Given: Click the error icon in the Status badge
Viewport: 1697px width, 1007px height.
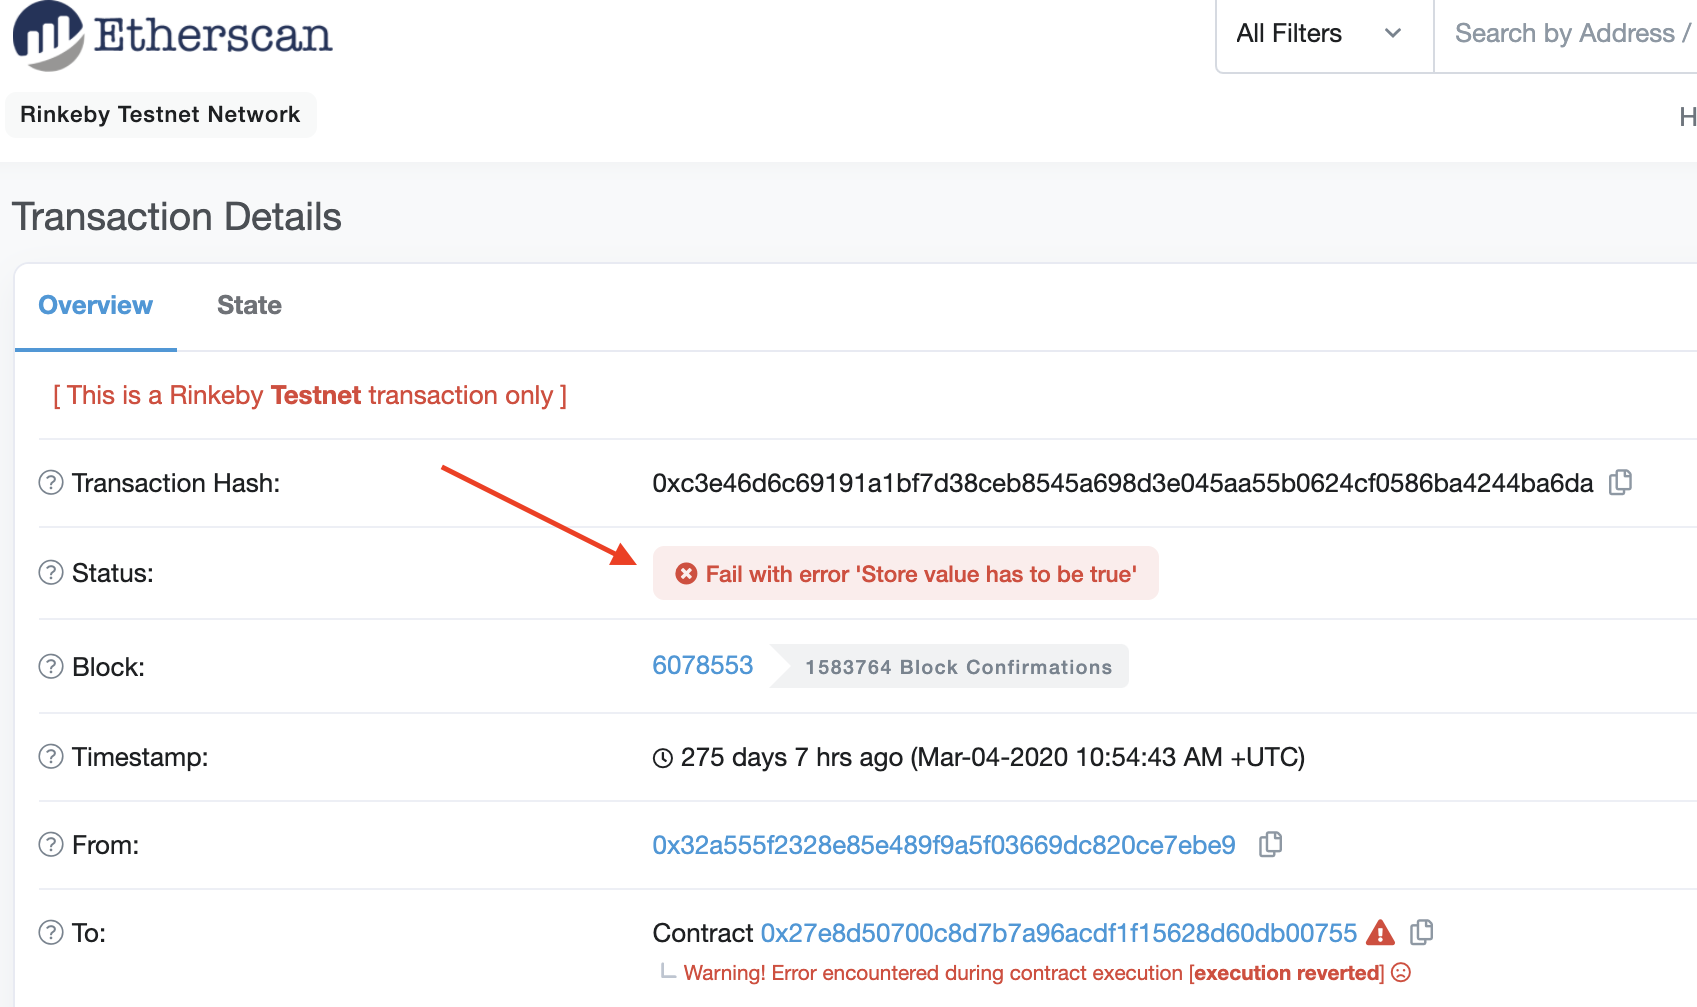Looking at the screenshot, I should click(685, 573).
